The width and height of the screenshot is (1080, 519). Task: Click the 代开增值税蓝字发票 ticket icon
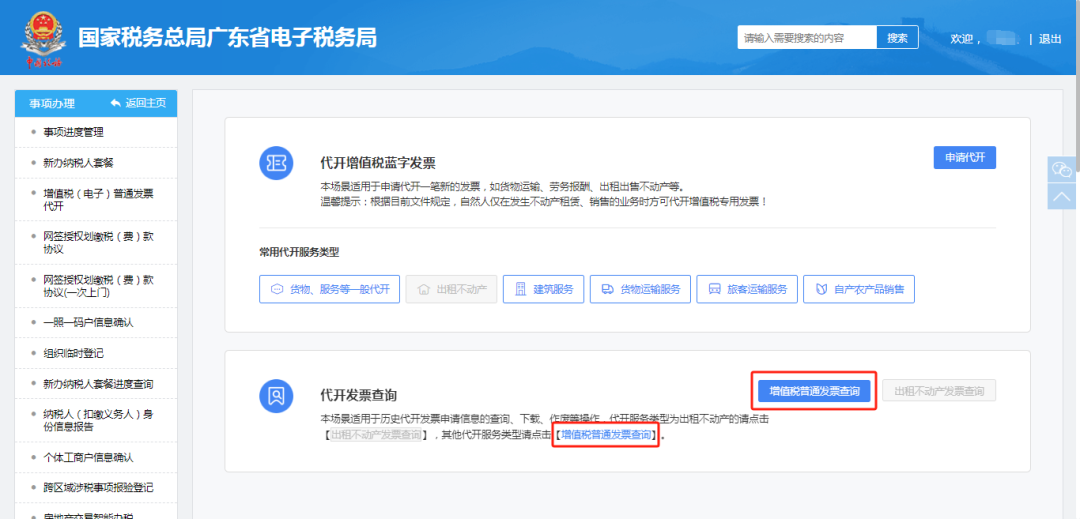(x=276, y=163)
